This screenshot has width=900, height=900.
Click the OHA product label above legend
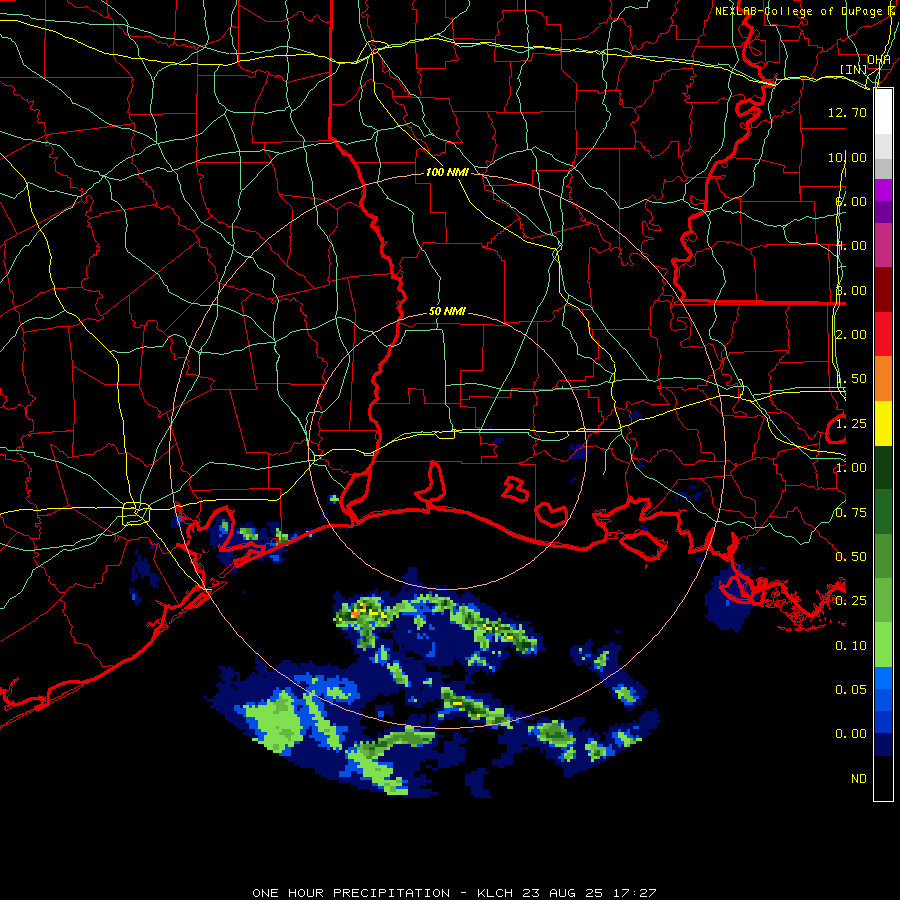pyautogui.click(x=879, y=60)
